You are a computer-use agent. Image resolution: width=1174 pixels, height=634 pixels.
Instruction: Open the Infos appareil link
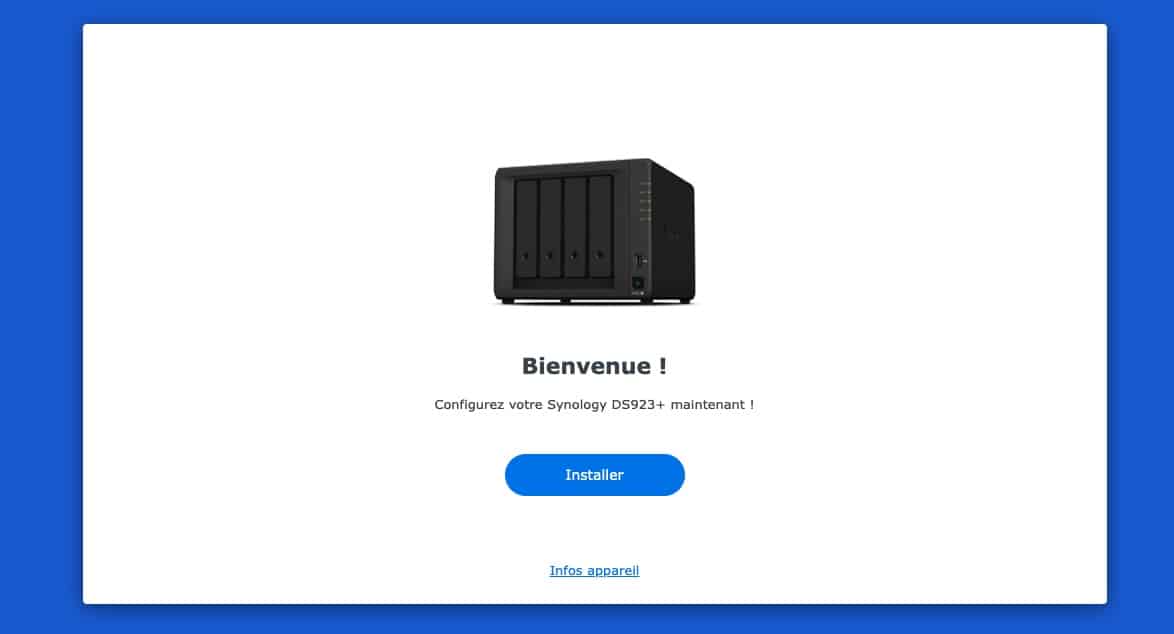click(594, 570)
